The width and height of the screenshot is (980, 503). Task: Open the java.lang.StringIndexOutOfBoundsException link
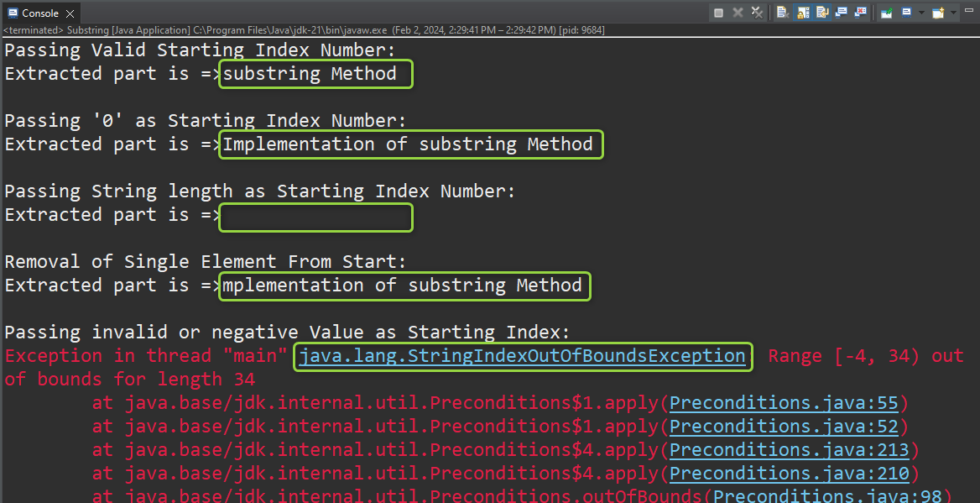pyautogui.click(x=522, y=356)
